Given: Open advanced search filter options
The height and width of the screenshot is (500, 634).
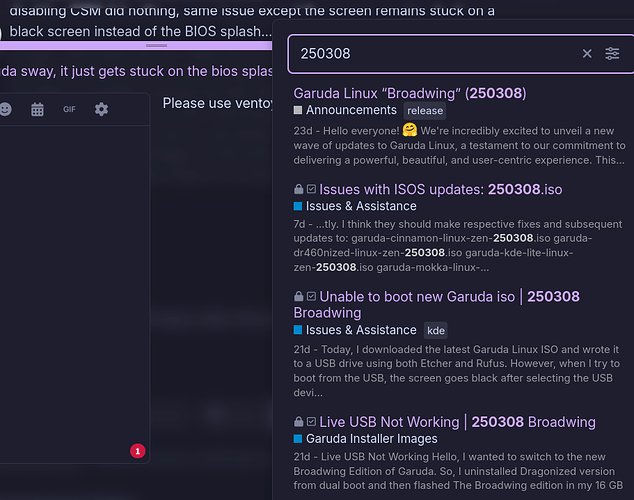Looking at the screenshot, I should coord(612,53).
